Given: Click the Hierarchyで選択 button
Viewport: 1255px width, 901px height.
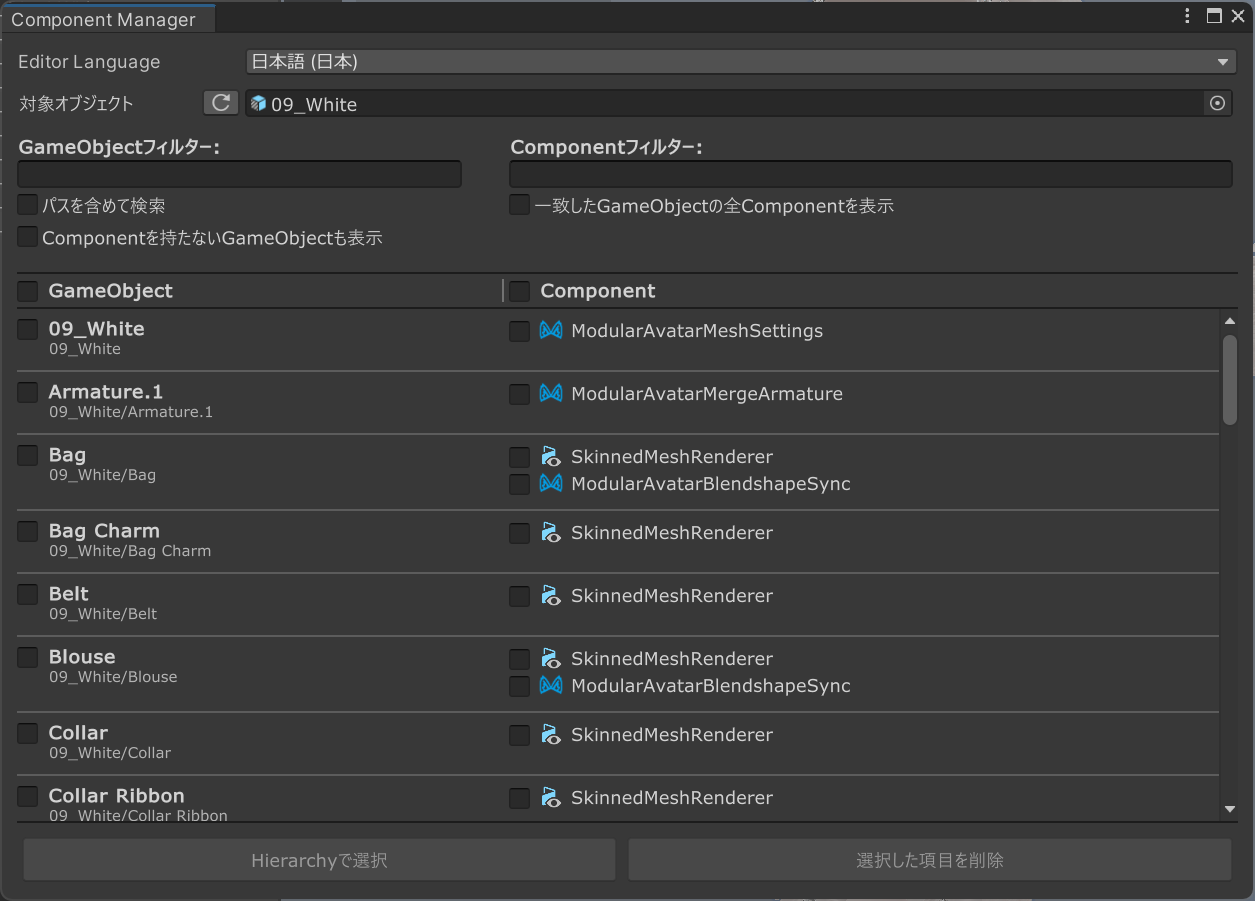Looking at the screenshot, I should tap(319, 860).
